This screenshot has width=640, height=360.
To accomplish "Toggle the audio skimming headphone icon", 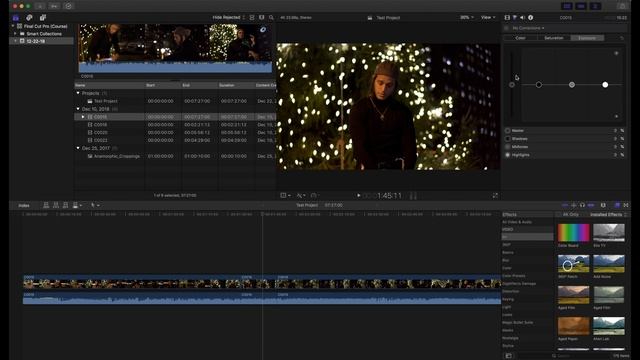I will click(582, 205).
